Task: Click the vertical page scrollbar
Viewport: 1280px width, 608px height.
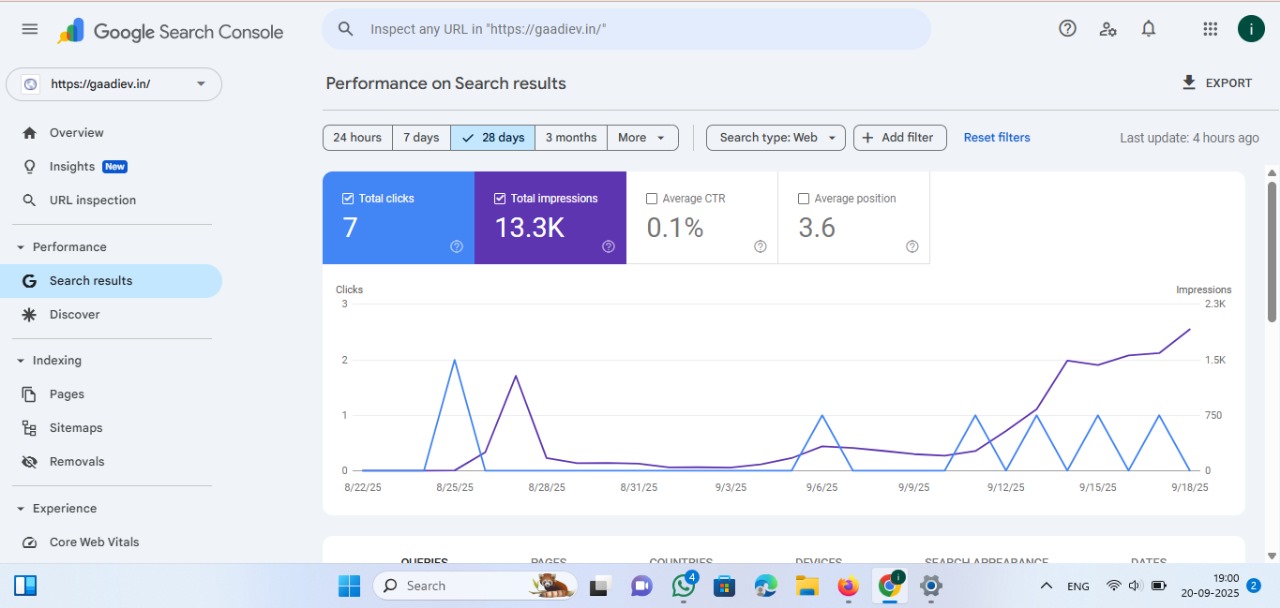Action: tap(1271, 250)
